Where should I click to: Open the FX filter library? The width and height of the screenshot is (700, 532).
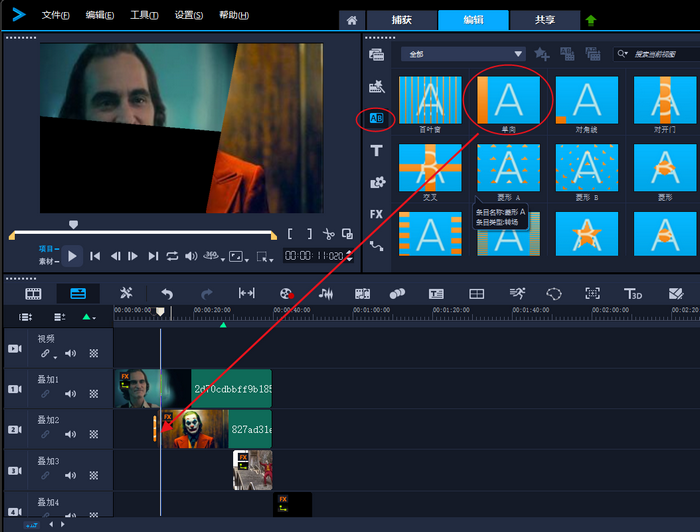pyautogui.click(x=377, y=214)
